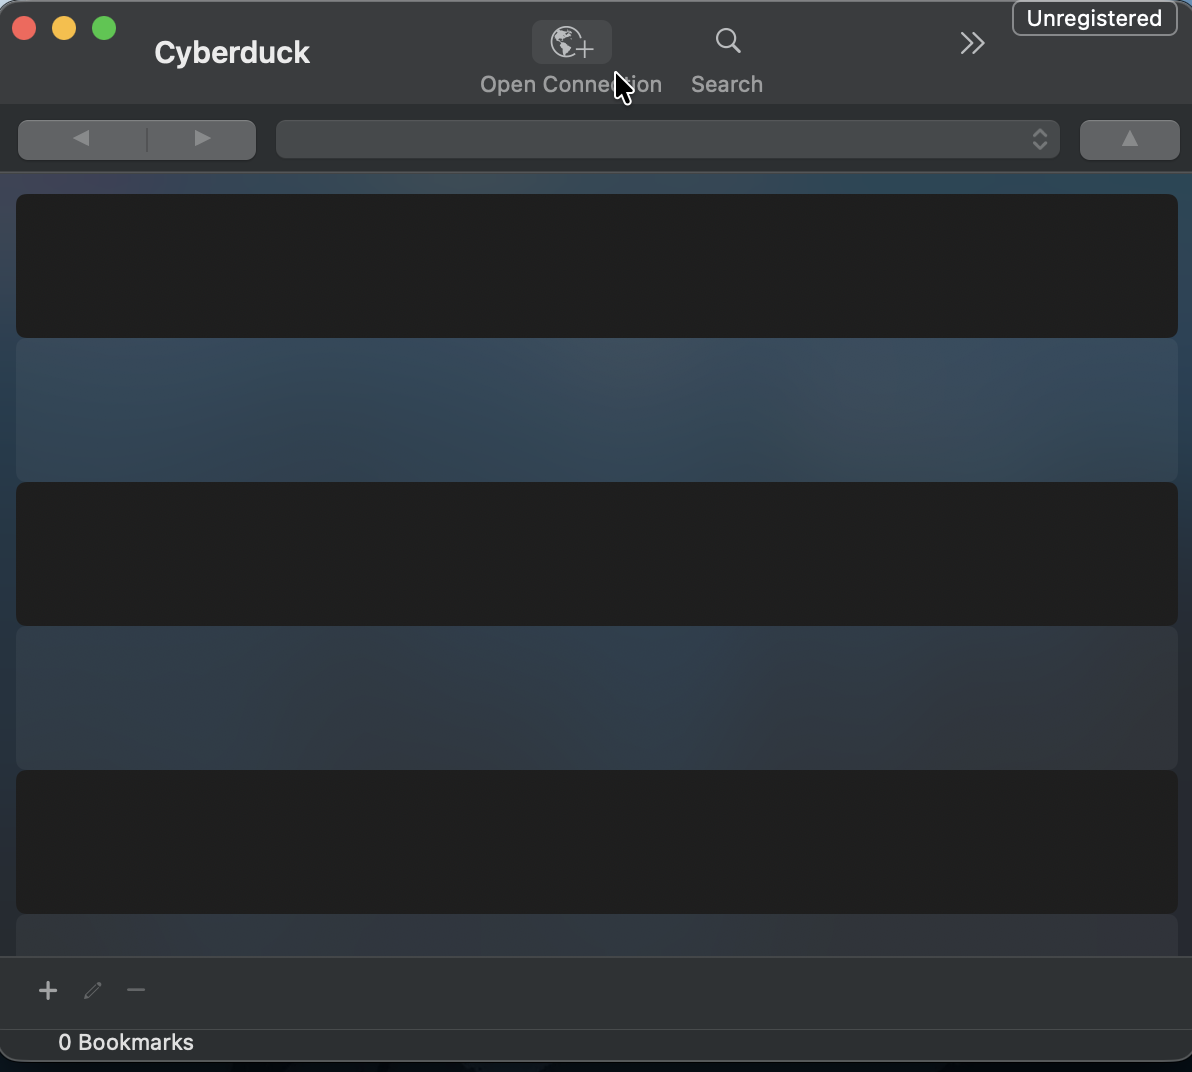
Task: Click the 0 Bookmarks status text
Action: 126,1042
